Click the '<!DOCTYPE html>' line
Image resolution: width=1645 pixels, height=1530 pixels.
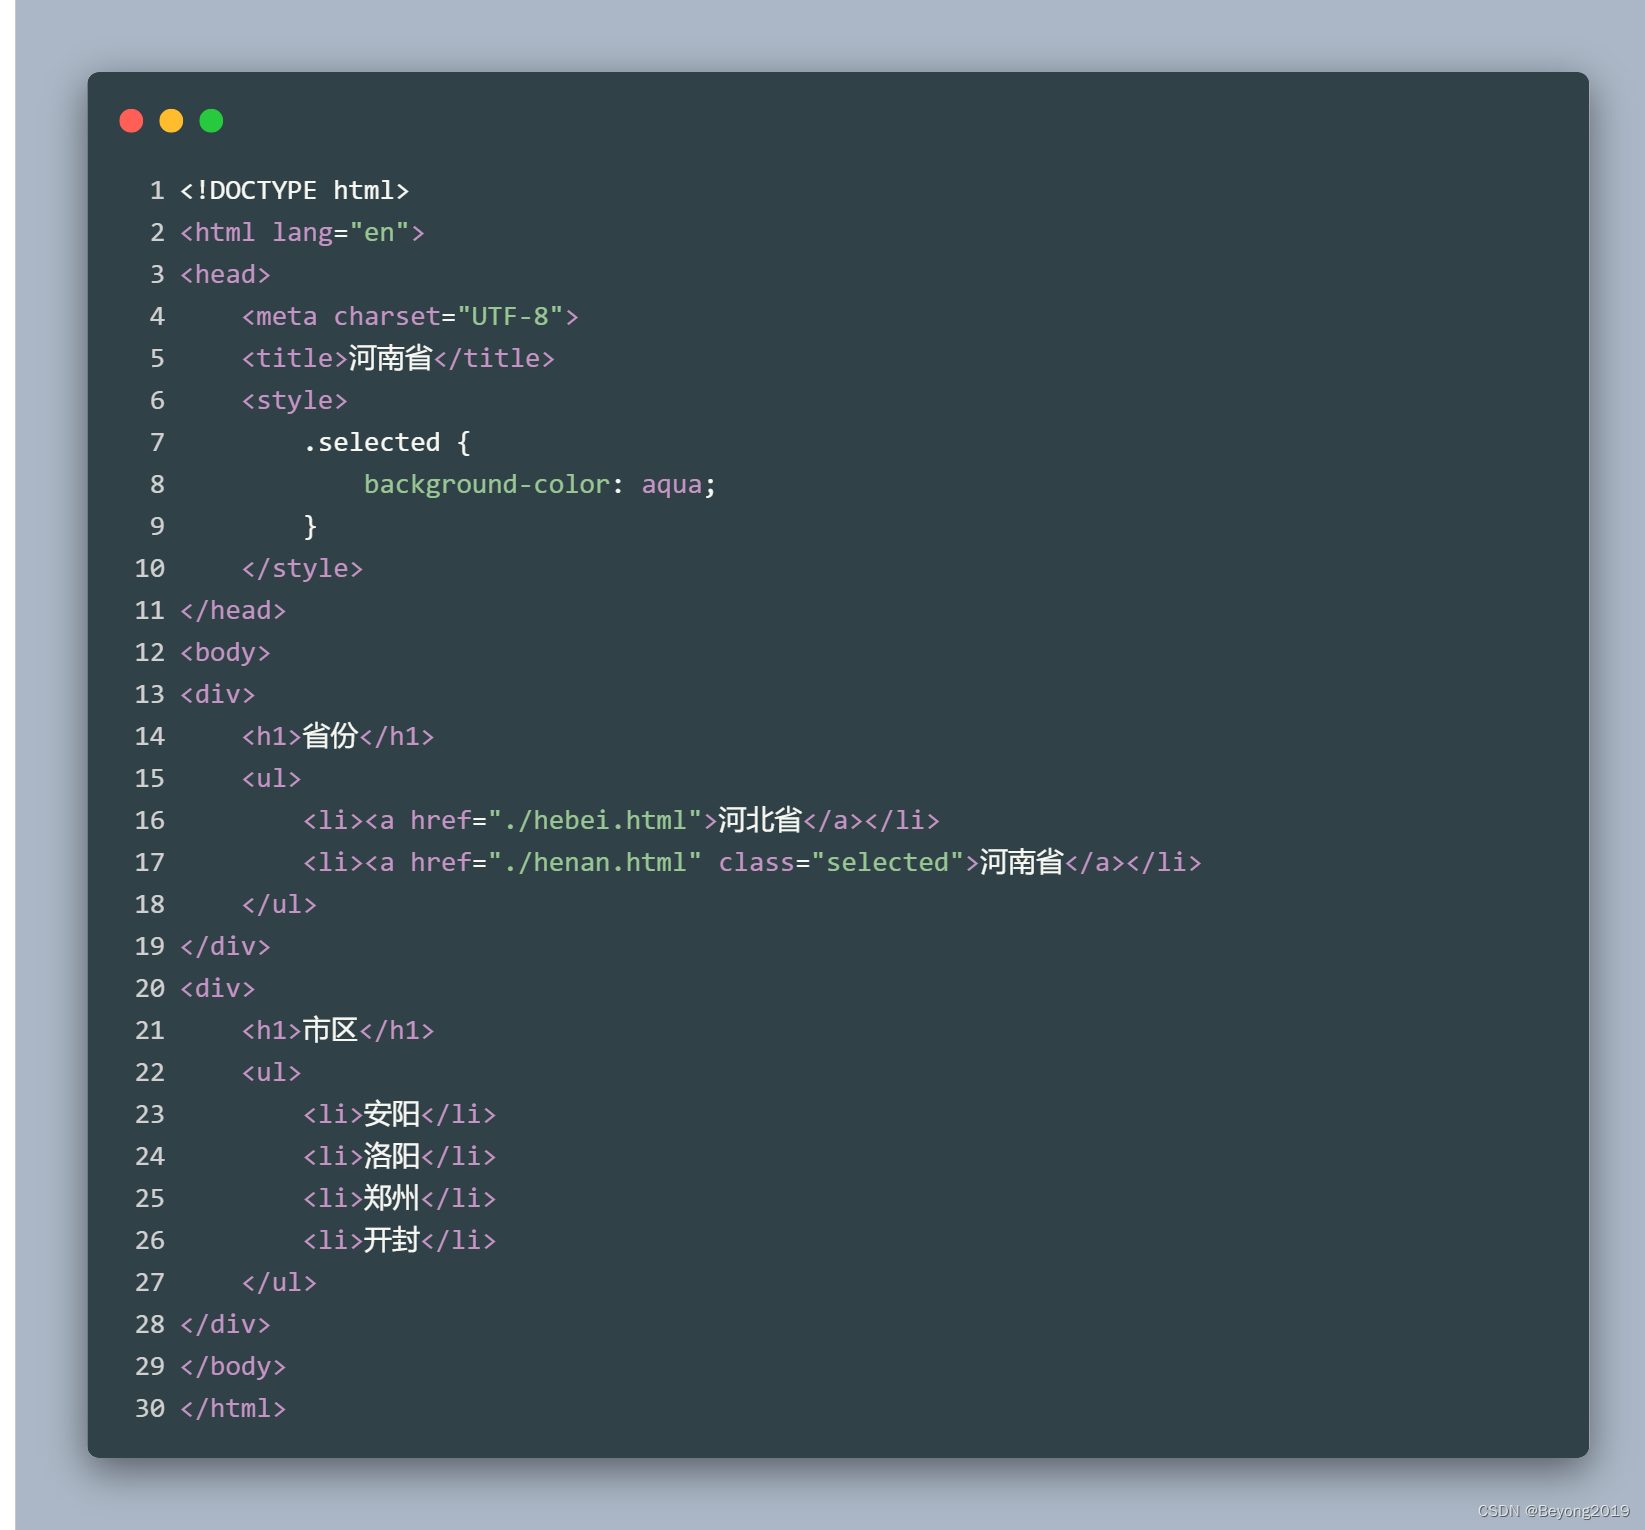[295, 190]
